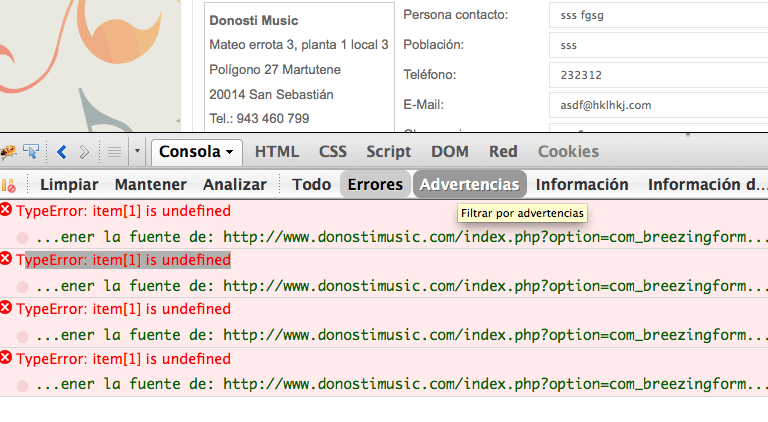Click the highlighted second TypeError message
Image resolution: width=768 pixels, height=422 pixels.
tap(123, 260)
